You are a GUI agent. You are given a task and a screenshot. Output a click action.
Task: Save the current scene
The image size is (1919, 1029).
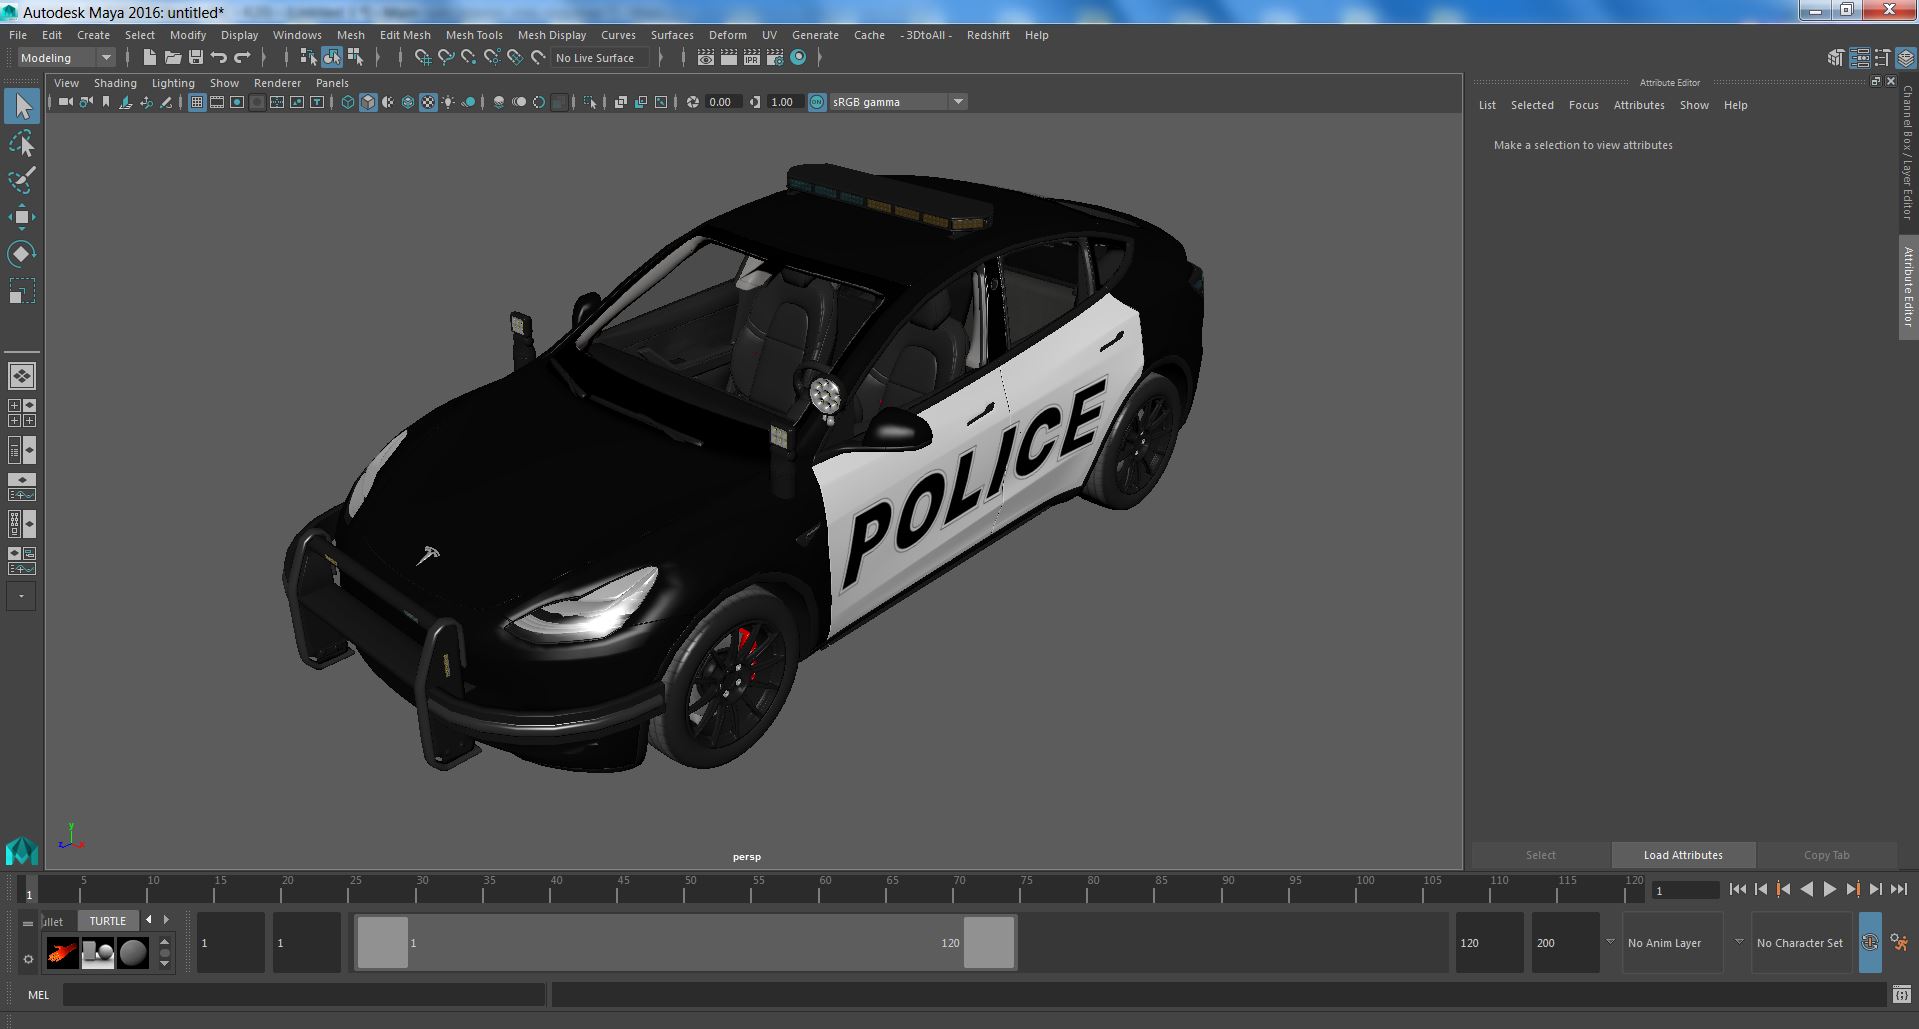click(x=196, y=58)
